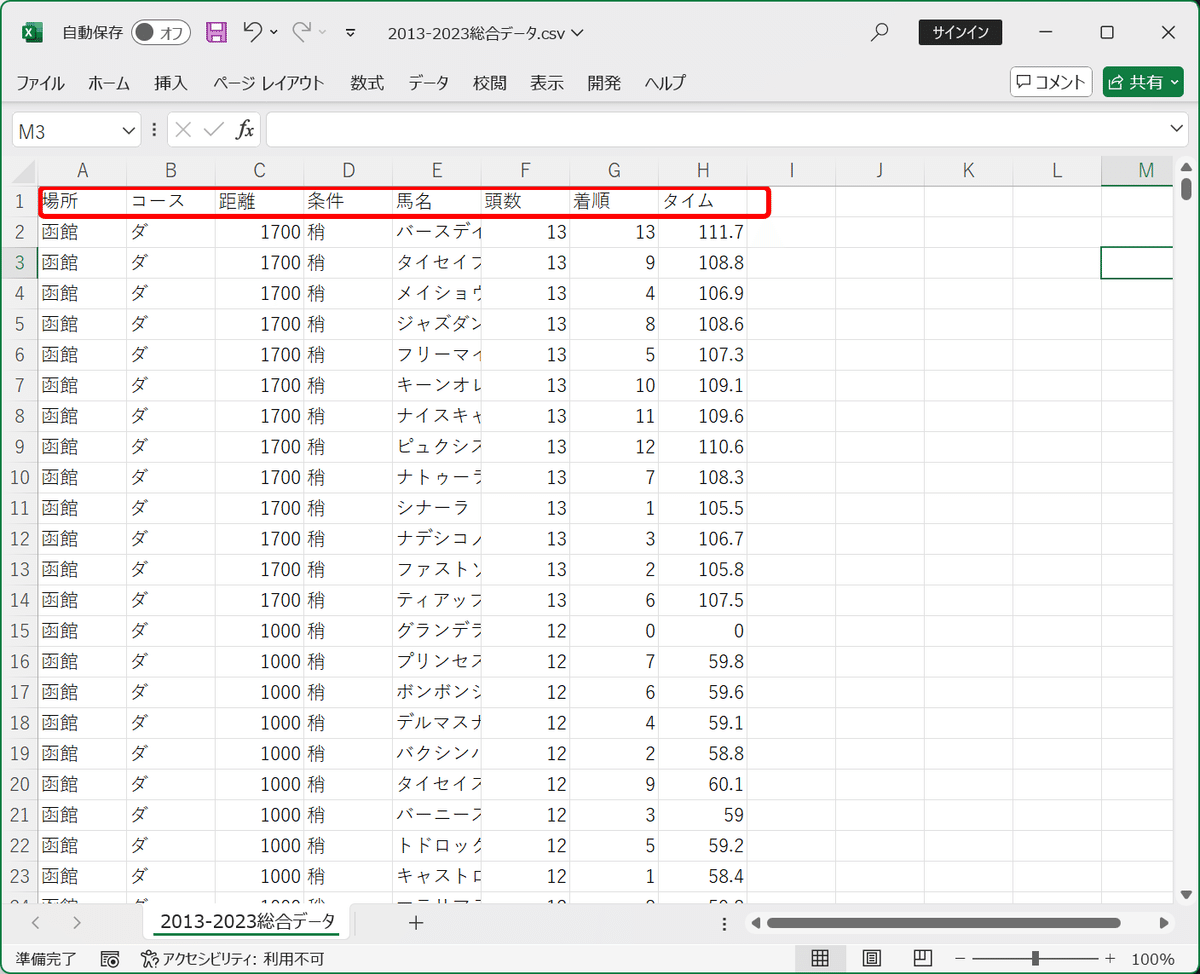This screenshot has height=974, width=1200.
Task: Switch to the ホーム ribbon tab
Action: [x=109, y=83]
